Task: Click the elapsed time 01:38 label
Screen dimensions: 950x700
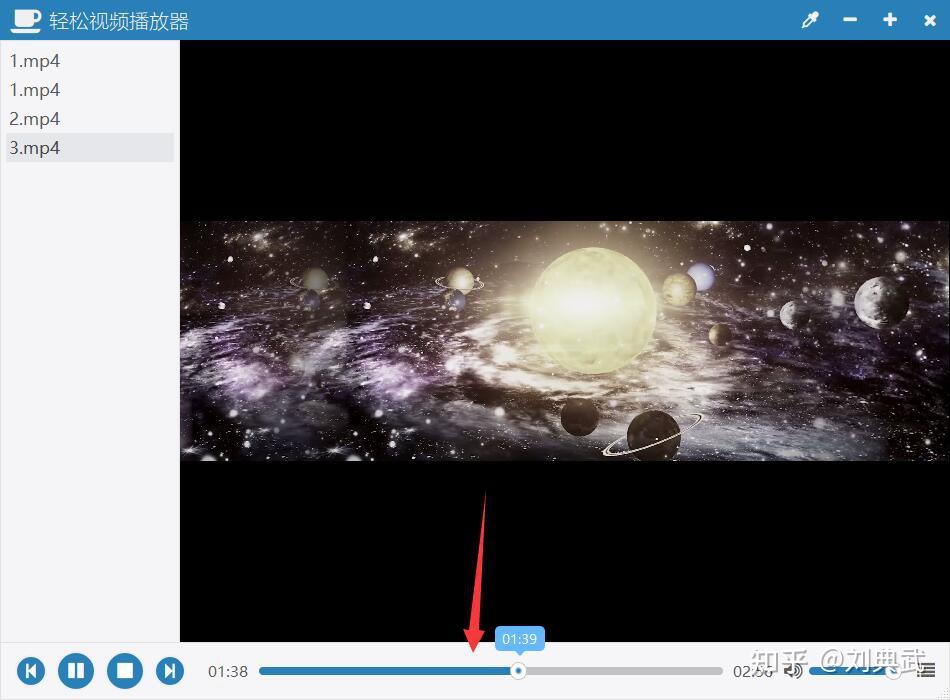Action: point(227,671)
